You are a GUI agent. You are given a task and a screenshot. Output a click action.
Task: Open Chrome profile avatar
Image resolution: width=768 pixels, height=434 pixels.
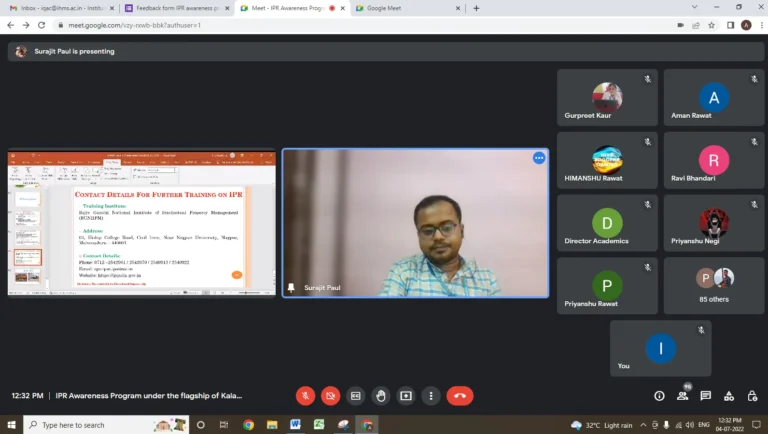746,25
